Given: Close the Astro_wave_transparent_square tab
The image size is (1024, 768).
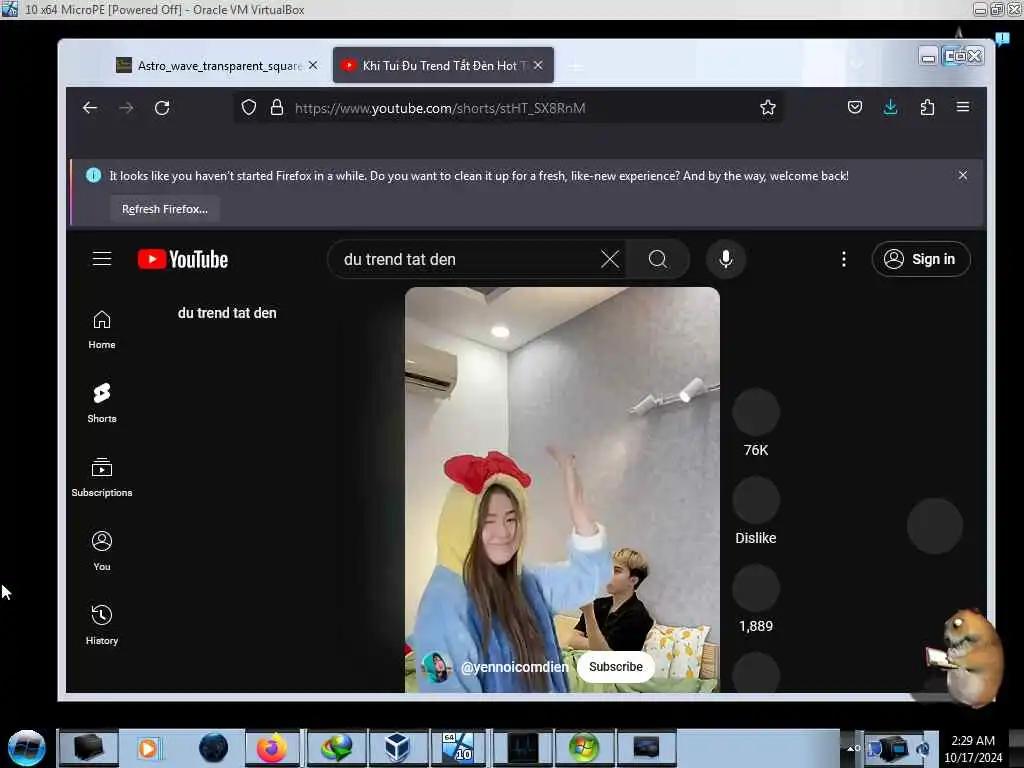Looking at the screenshot, I should coord(313,65).
